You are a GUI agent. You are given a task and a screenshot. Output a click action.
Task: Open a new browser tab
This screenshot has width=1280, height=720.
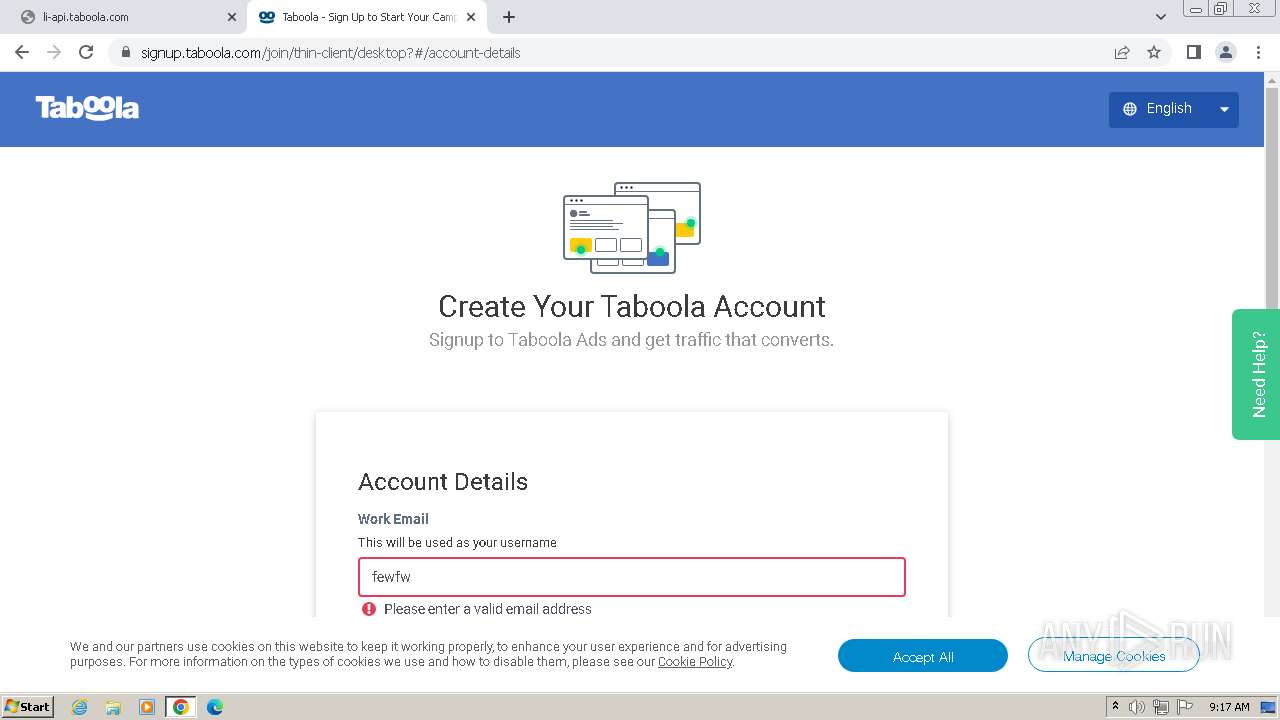click(x=509, y=17)
